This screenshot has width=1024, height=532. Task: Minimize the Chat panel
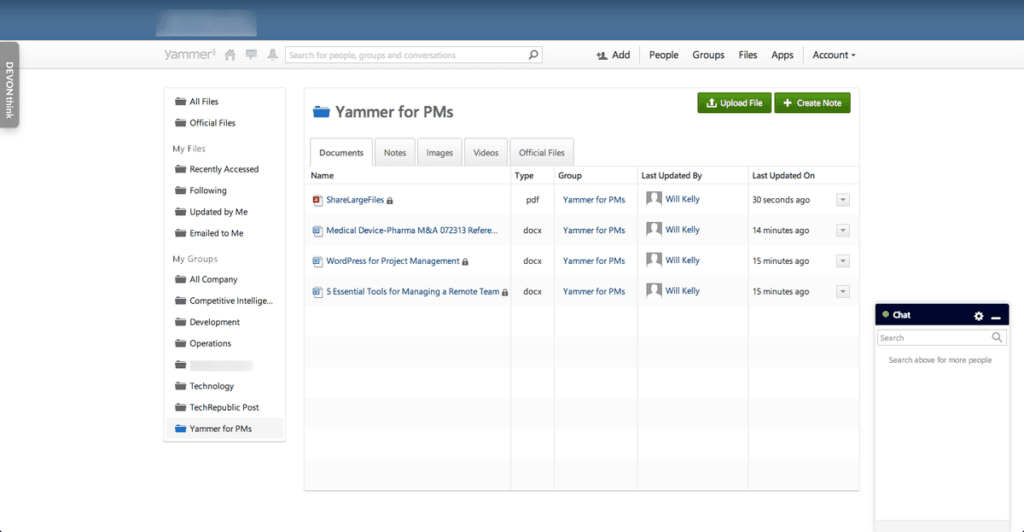[x=996, y=317]
